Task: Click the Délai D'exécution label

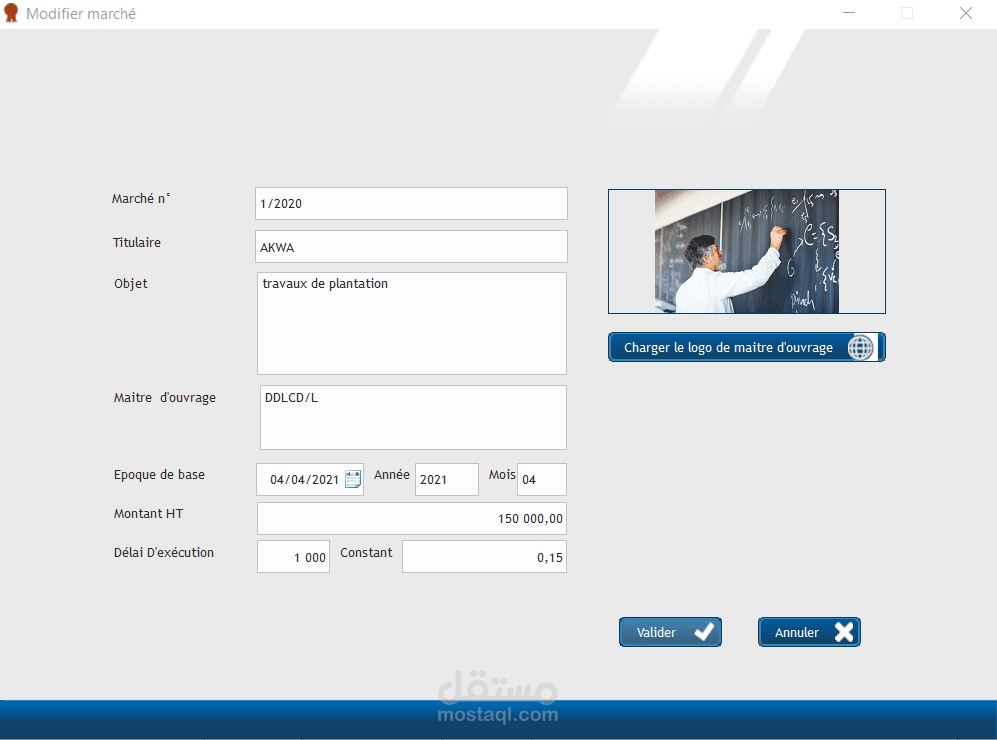Action: pyautogui.click(x=164, y=552)
